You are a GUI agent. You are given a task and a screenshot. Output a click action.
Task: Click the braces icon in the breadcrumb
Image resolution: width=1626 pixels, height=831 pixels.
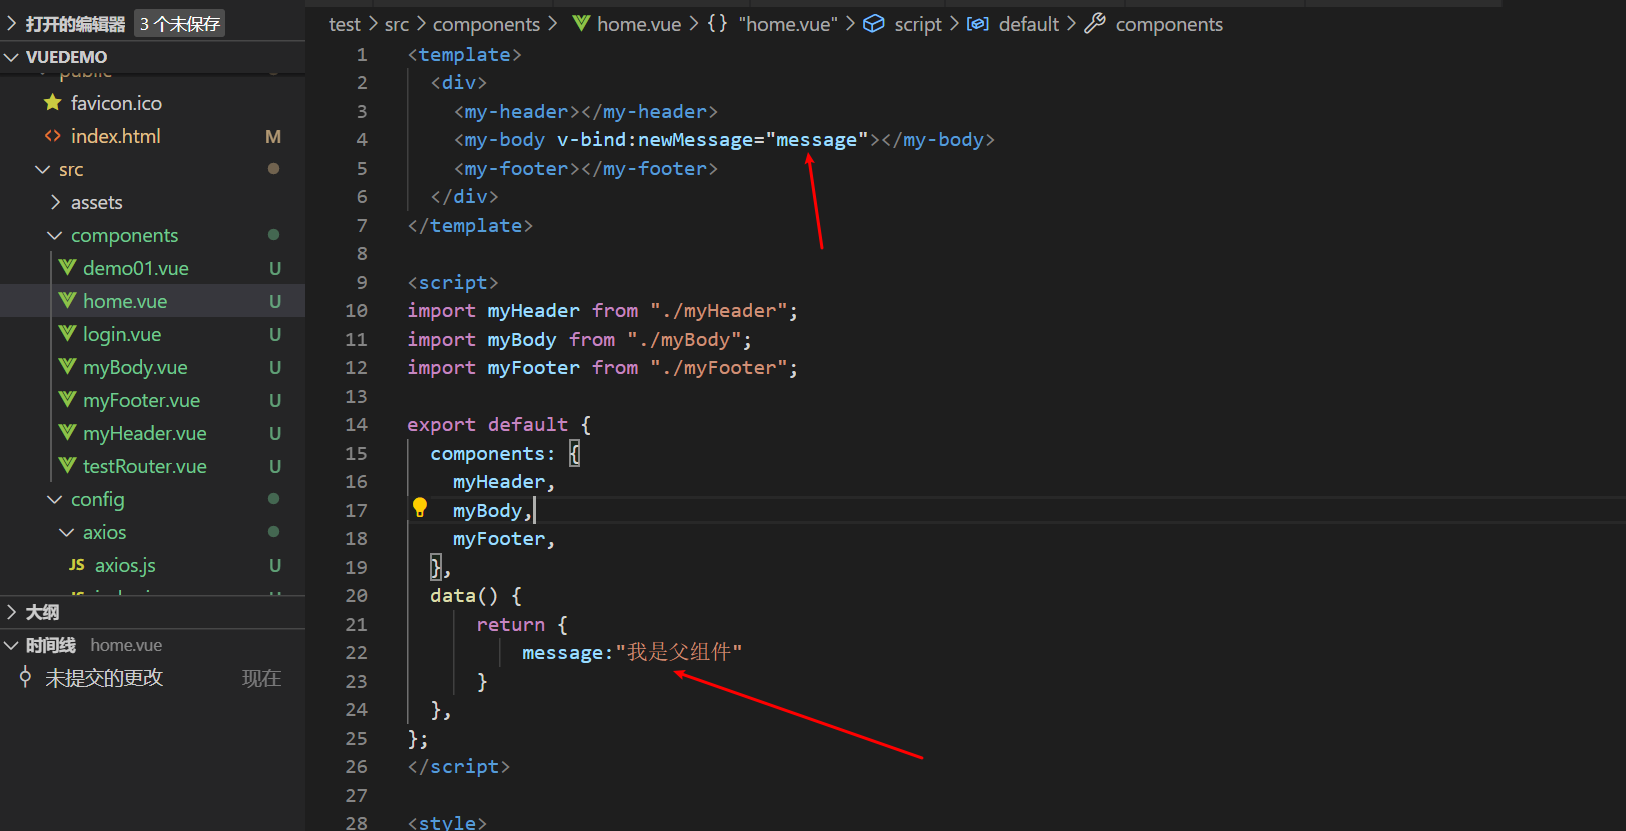pyautogui.click(x=717, y=23)
